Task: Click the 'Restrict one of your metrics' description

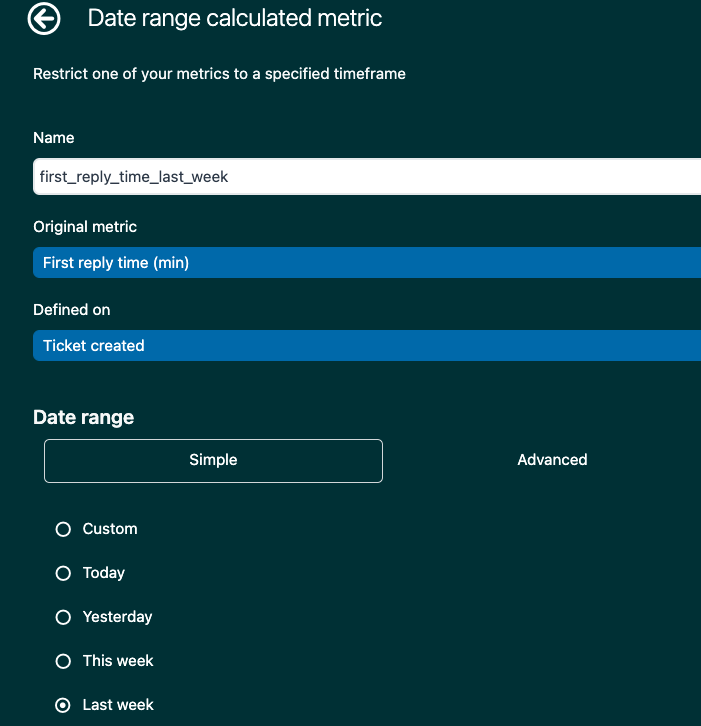Action: click(x=219, y=74)
